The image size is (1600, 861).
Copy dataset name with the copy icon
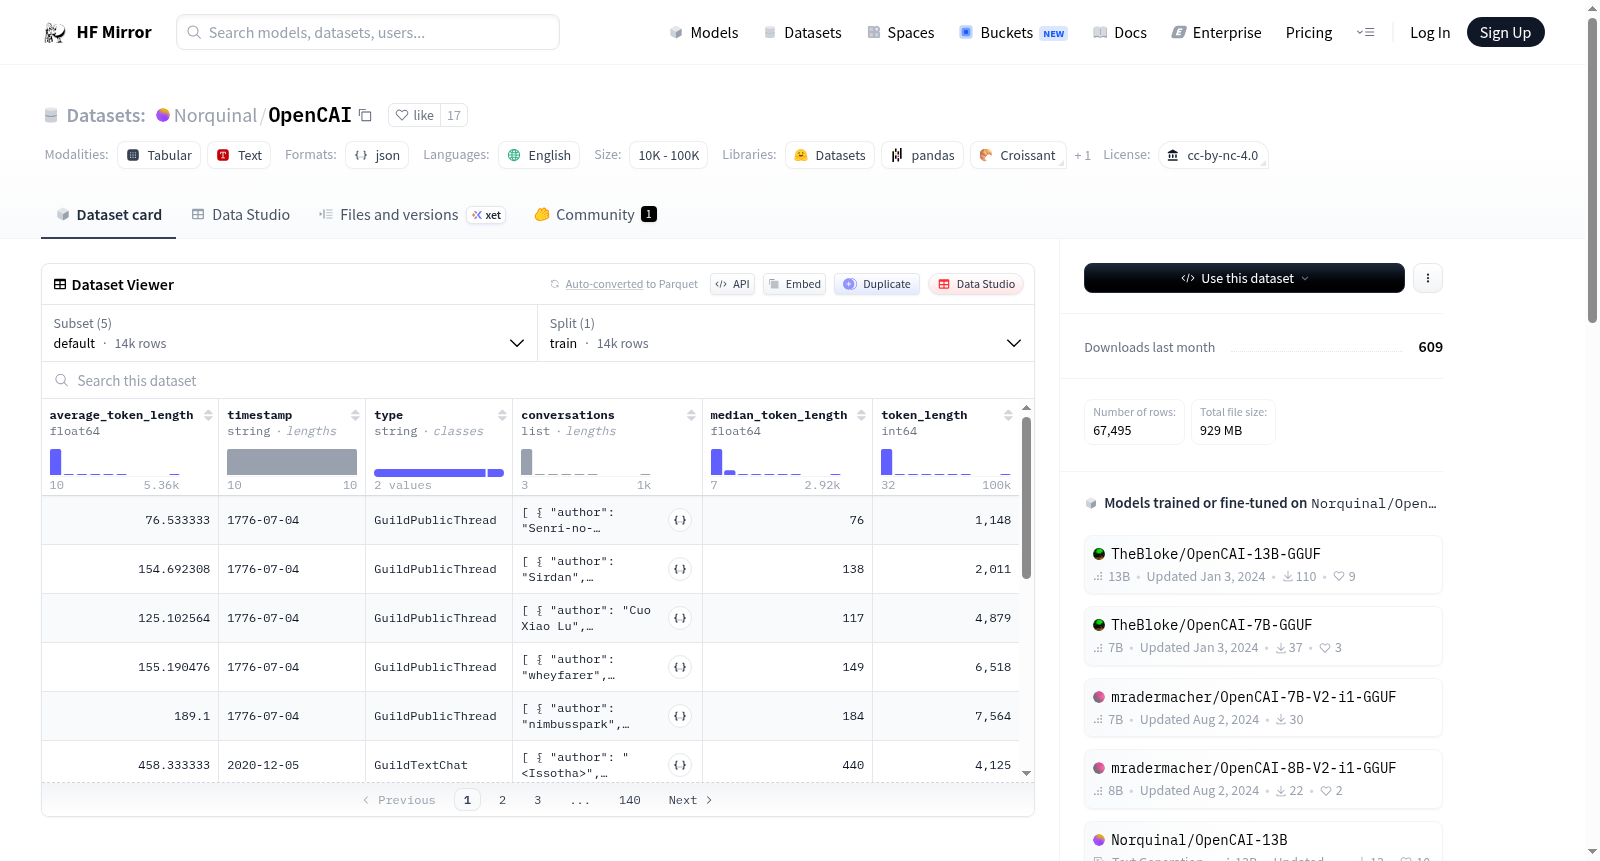(366, 116)
